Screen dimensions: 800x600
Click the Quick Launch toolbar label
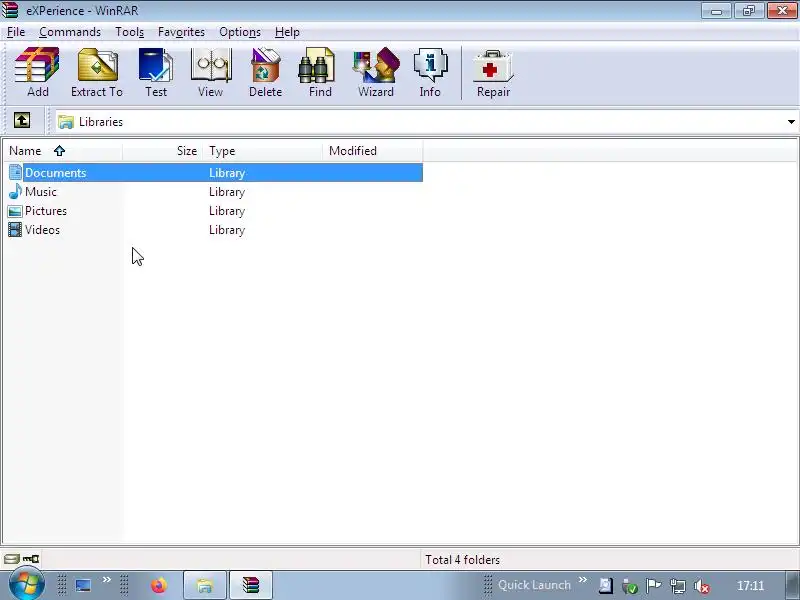[x=534, y=585]
